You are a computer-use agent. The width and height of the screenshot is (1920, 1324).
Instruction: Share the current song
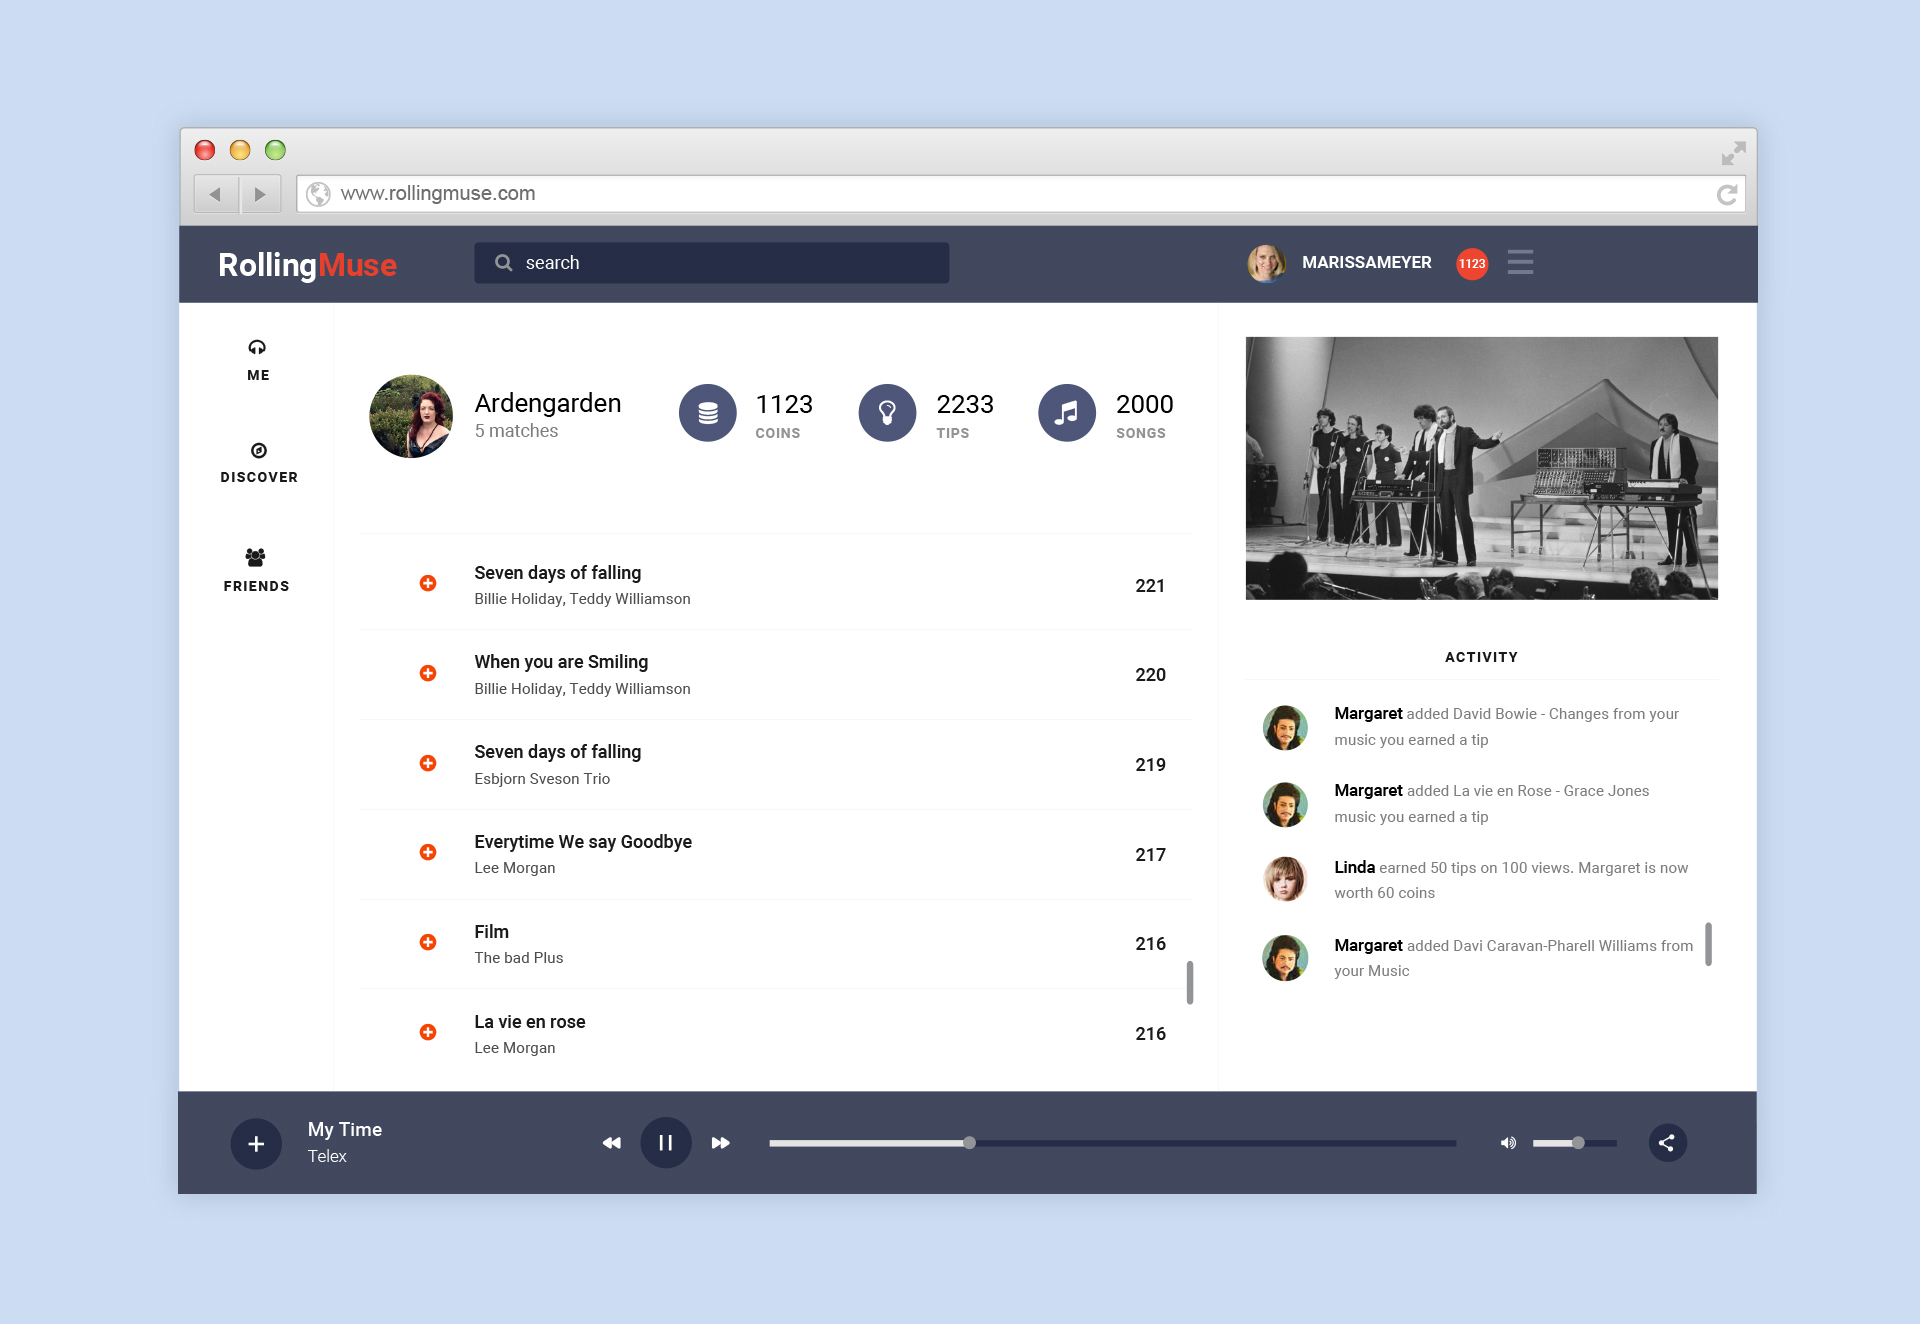click(x=1667, y=1143)
